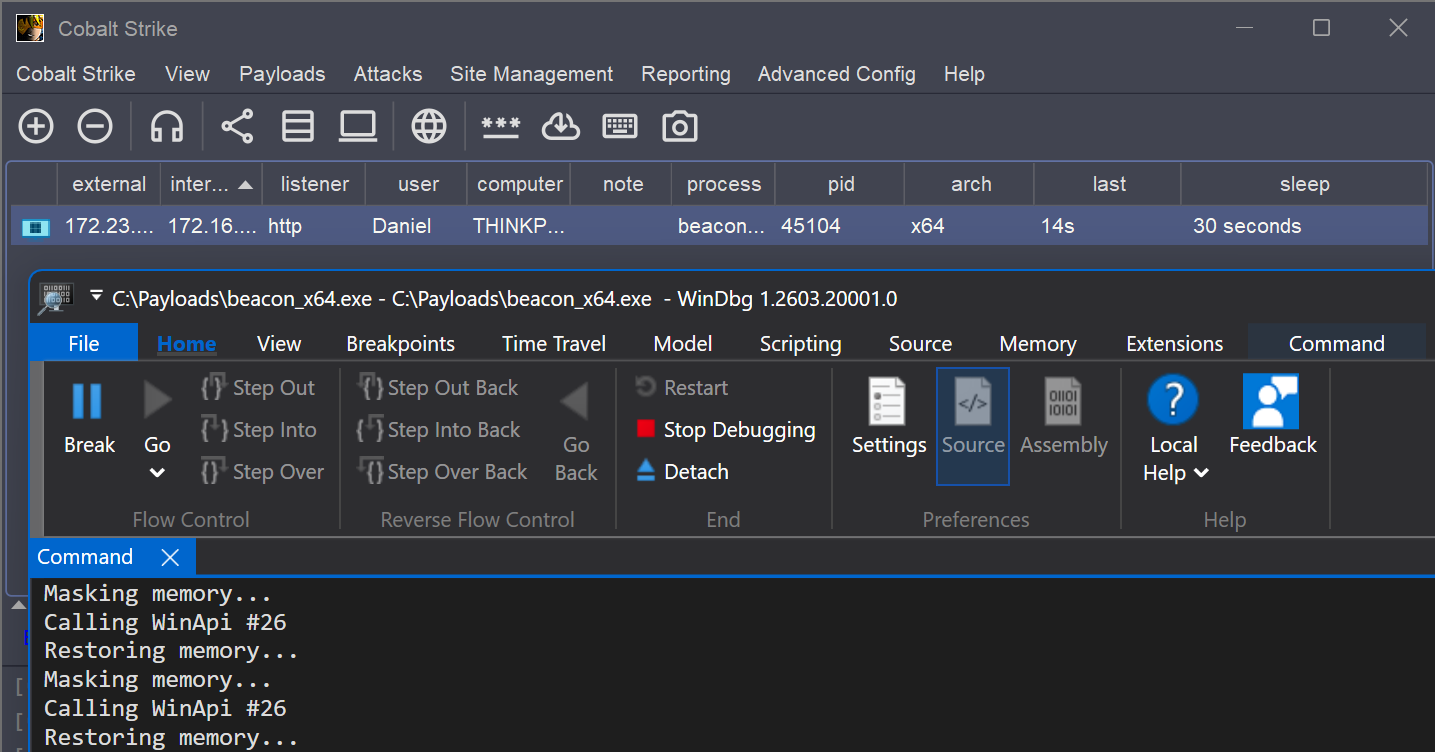Screen dimensions: 1435x752
Task: Close the Command tab with X
Action: (x=170, y=557)
